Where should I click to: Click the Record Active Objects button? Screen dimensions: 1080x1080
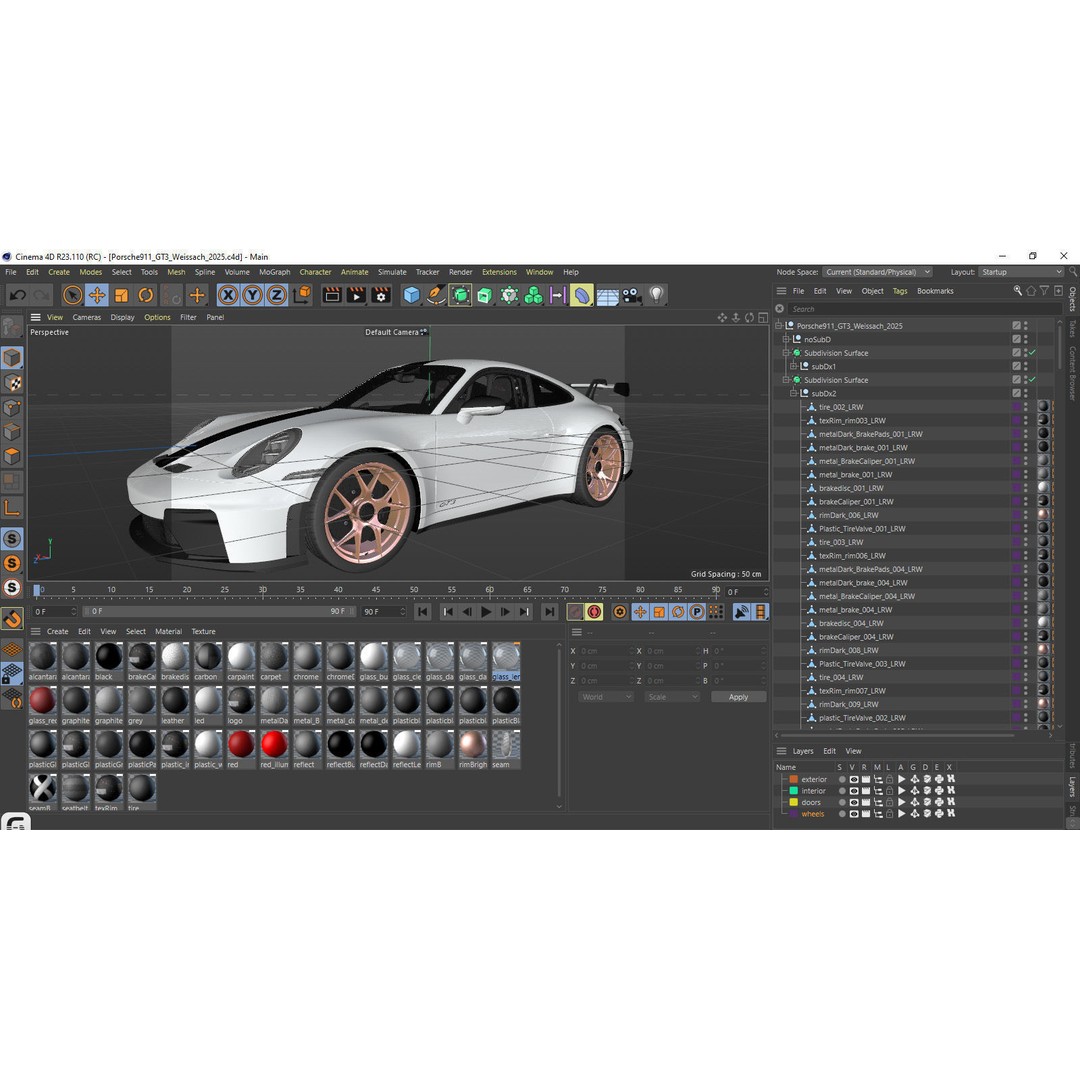(575, 612)
